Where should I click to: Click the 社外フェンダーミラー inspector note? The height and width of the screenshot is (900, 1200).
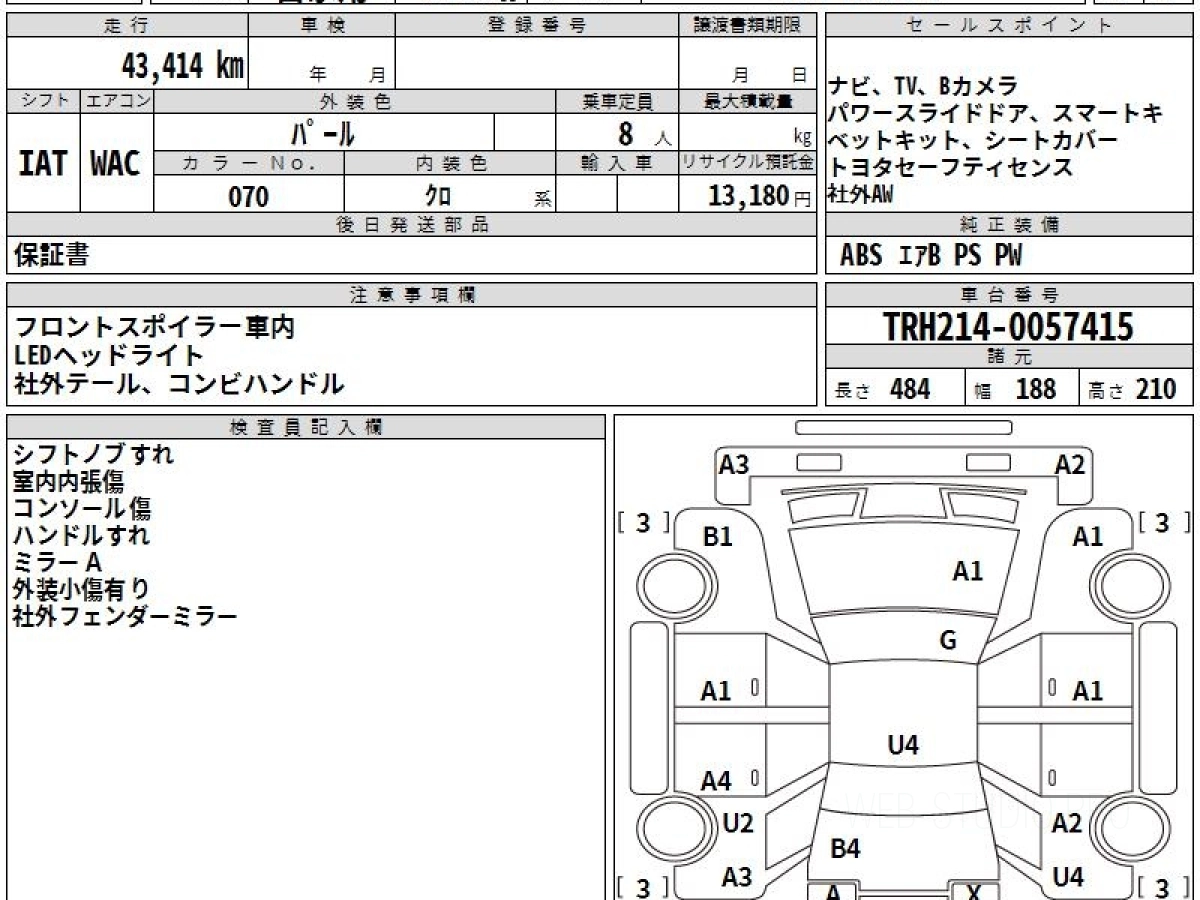click(x=125, y=616)
